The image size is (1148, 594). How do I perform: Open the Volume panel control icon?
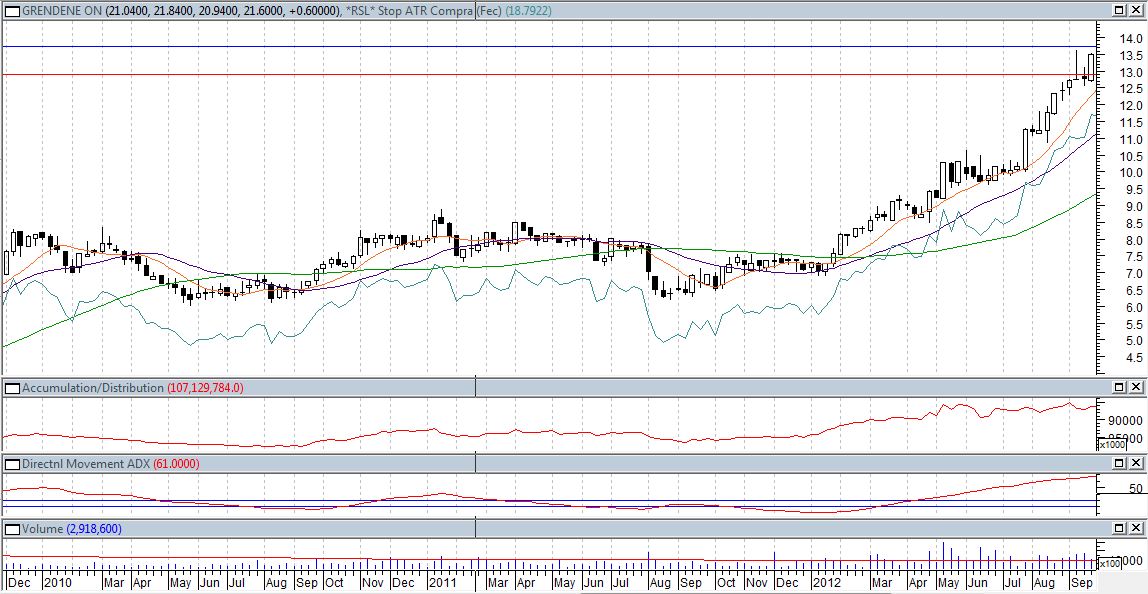[11, 528]
